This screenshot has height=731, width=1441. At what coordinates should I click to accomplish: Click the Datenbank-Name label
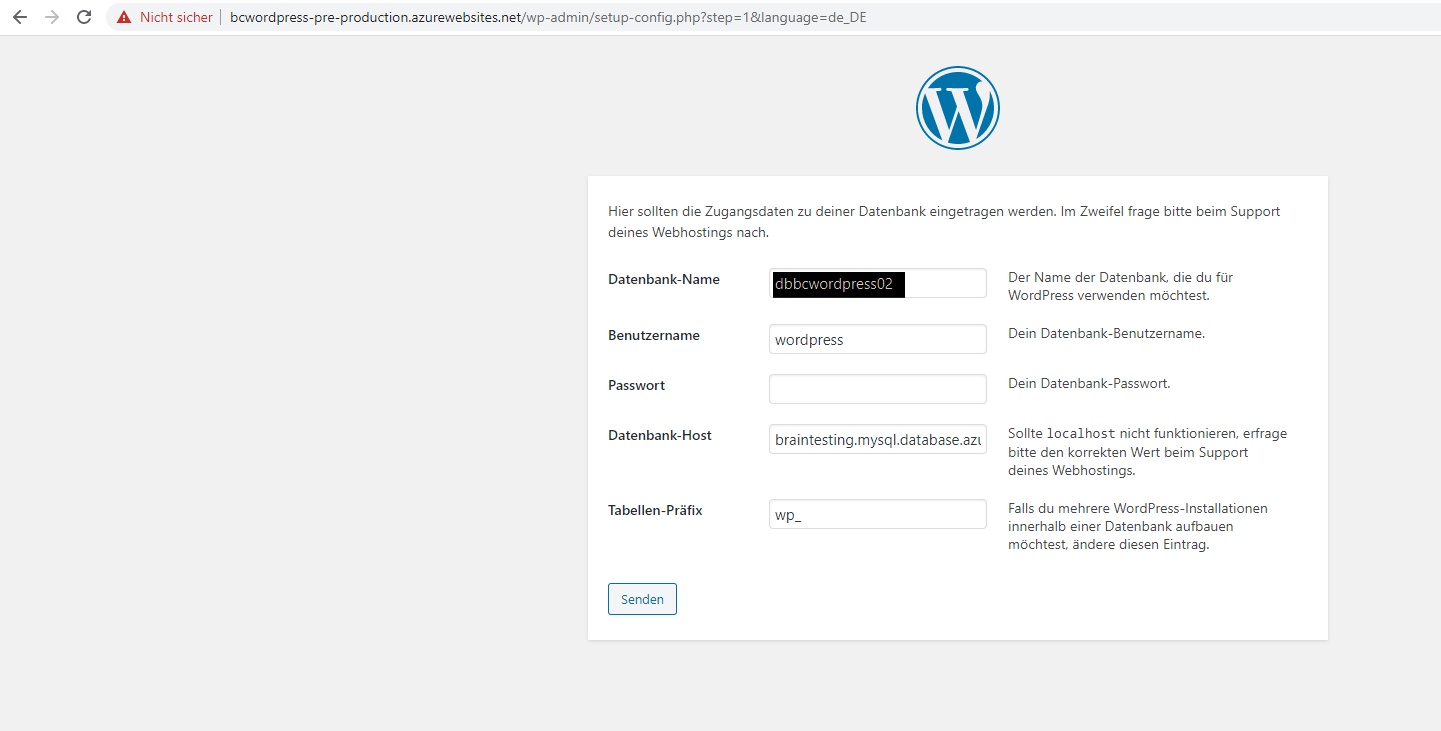(663, 279)
